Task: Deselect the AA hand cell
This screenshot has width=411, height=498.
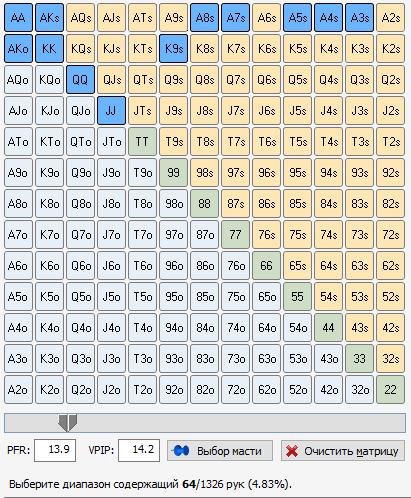Action: coord(18,18)
